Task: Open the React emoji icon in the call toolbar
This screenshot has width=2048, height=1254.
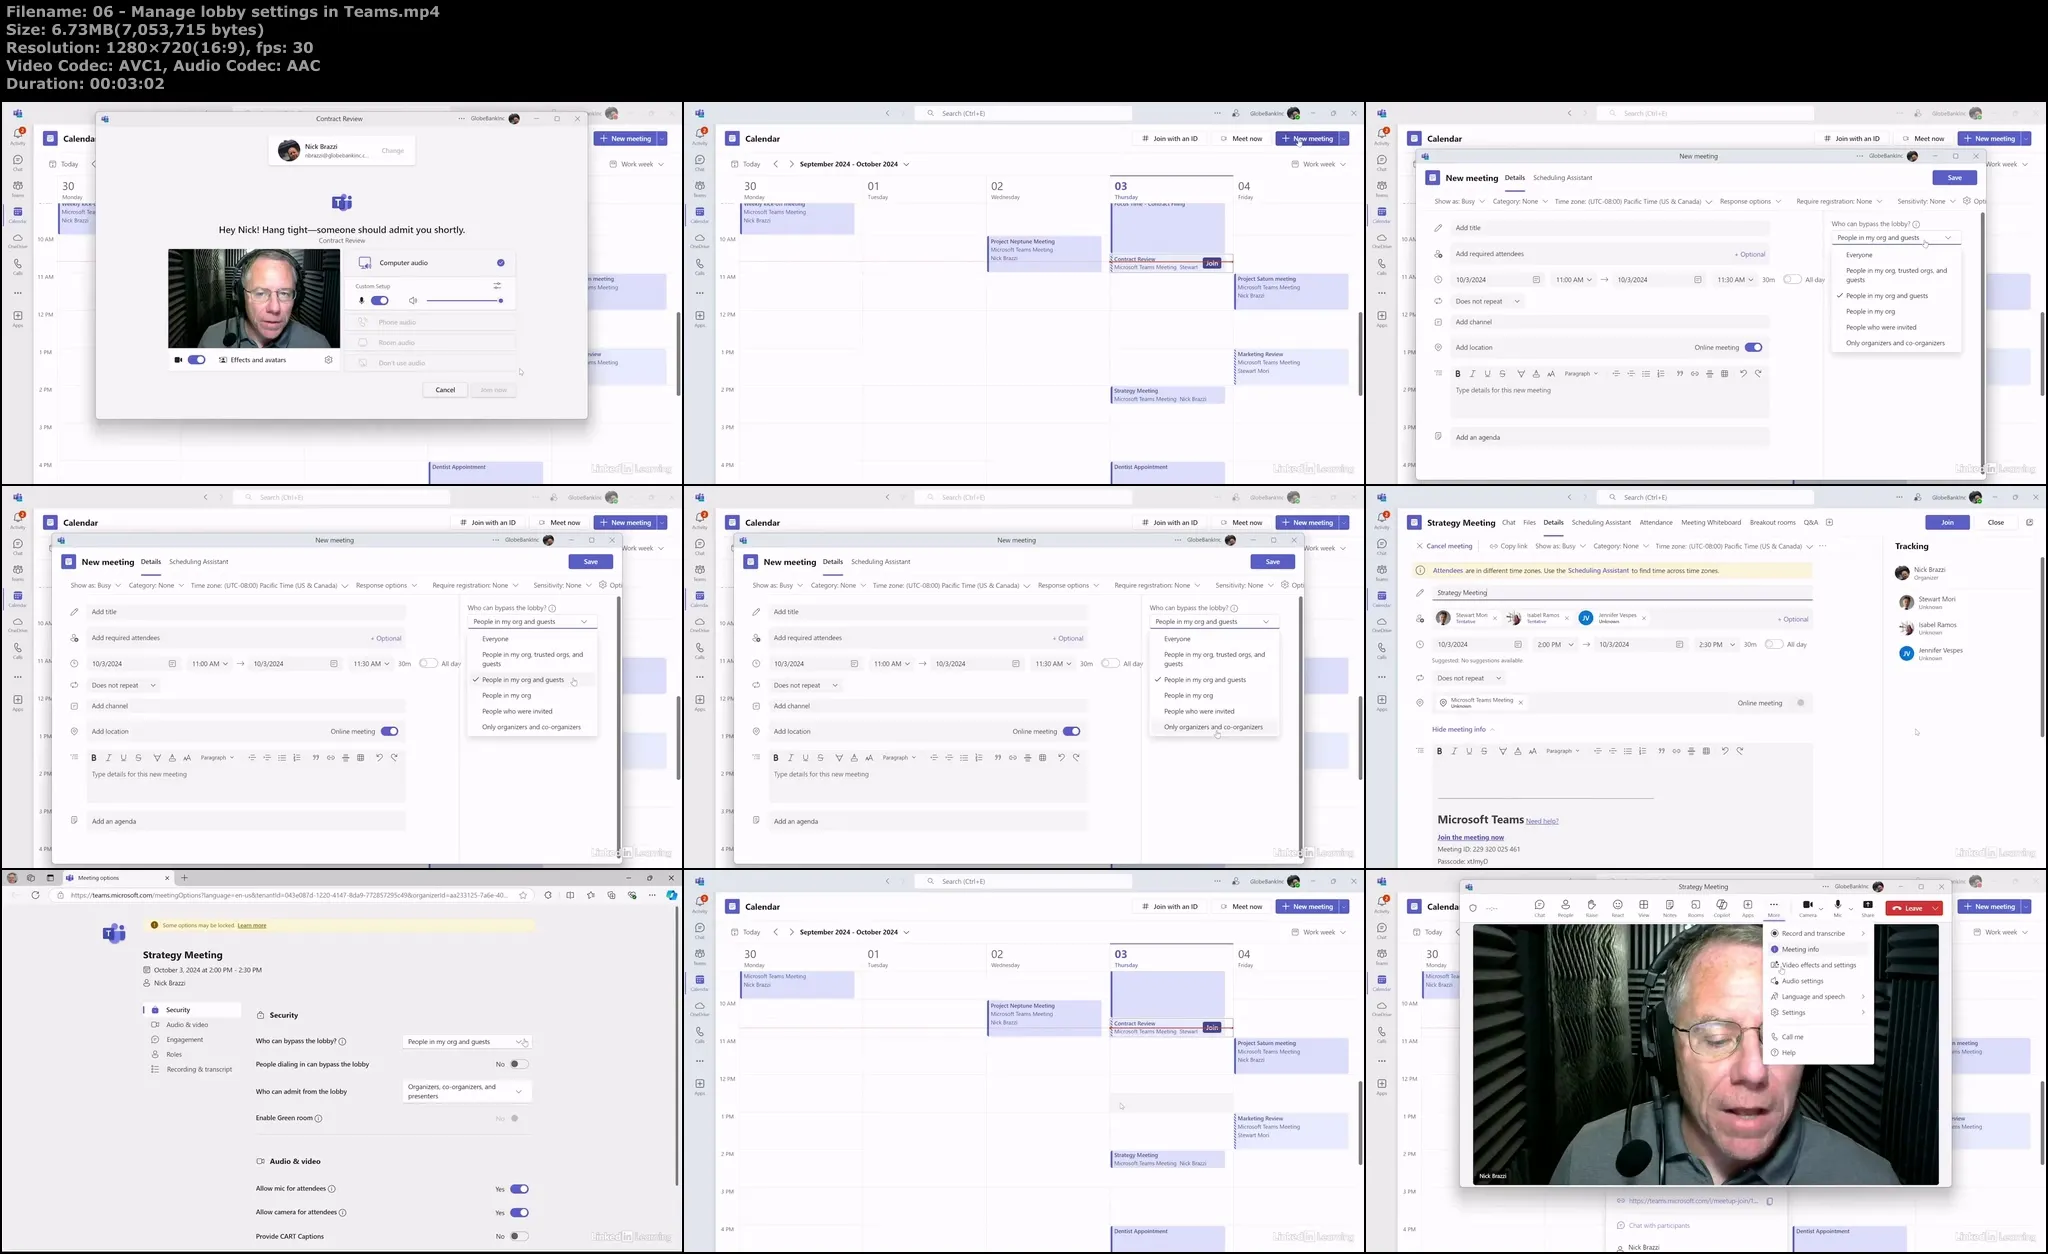Action: pos(1617,907)
